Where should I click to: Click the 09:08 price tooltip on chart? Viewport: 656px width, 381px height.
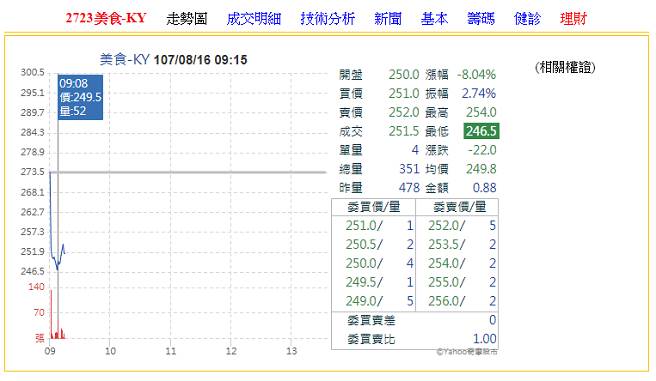click(80, 97)
